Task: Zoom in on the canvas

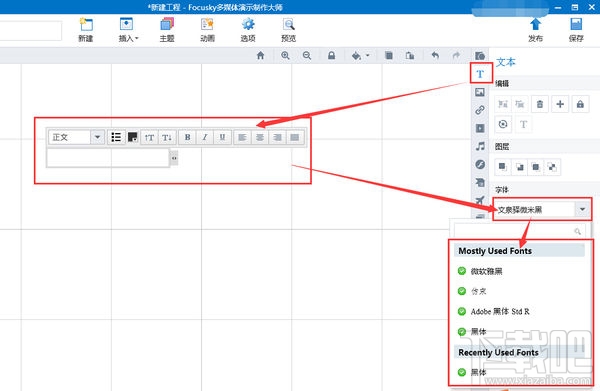Action: coord(285,55)
